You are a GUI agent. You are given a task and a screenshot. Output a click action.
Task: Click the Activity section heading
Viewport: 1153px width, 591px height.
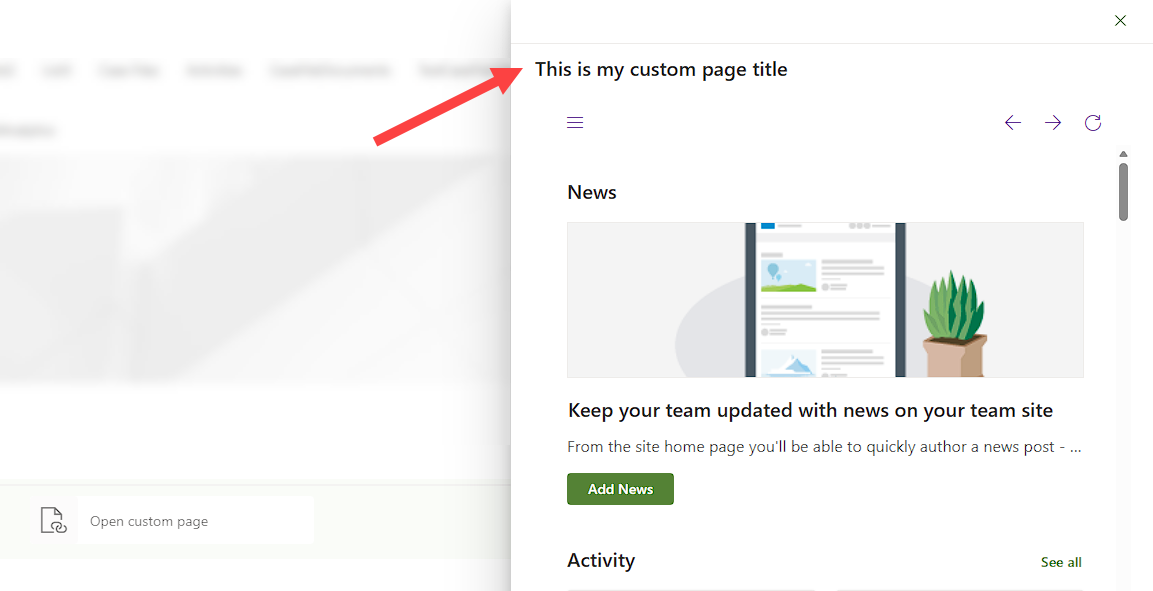click(x=601, y=560)
